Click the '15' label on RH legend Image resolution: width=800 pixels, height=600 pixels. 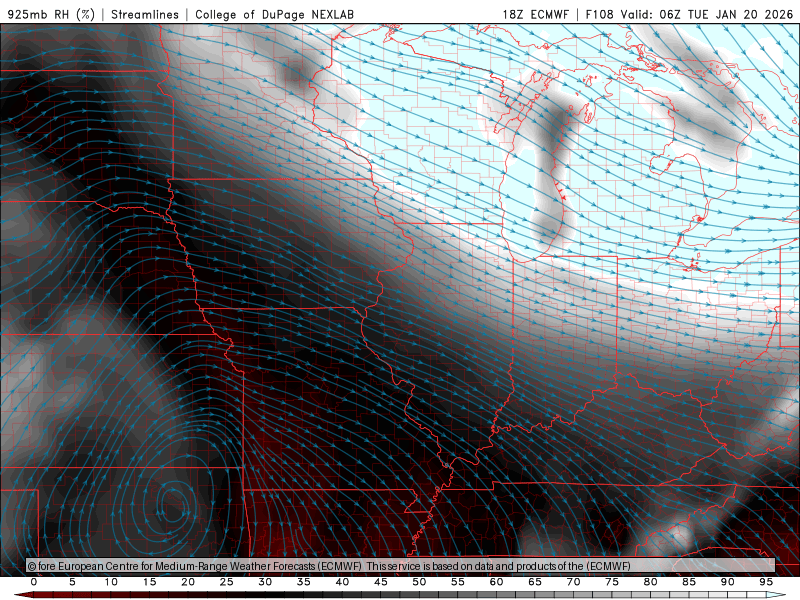point(149,582)
